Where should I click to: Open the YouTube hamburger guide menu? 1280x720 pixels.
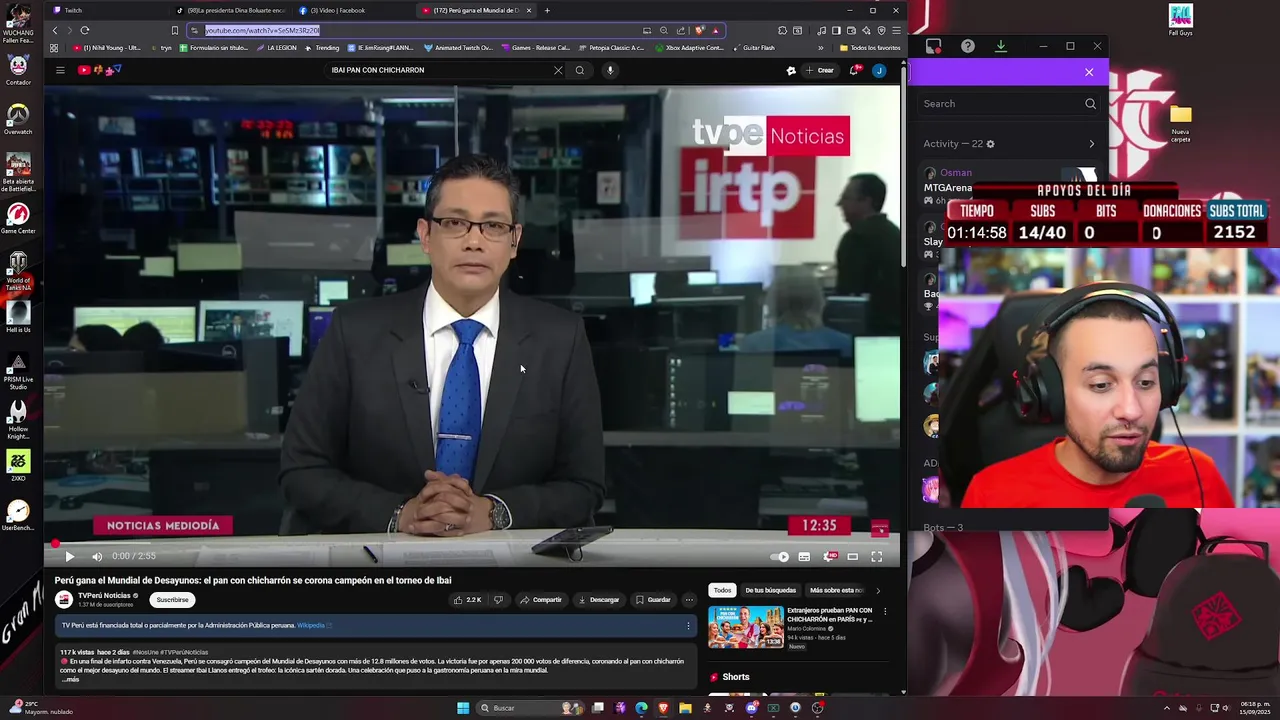click(60, 70)
